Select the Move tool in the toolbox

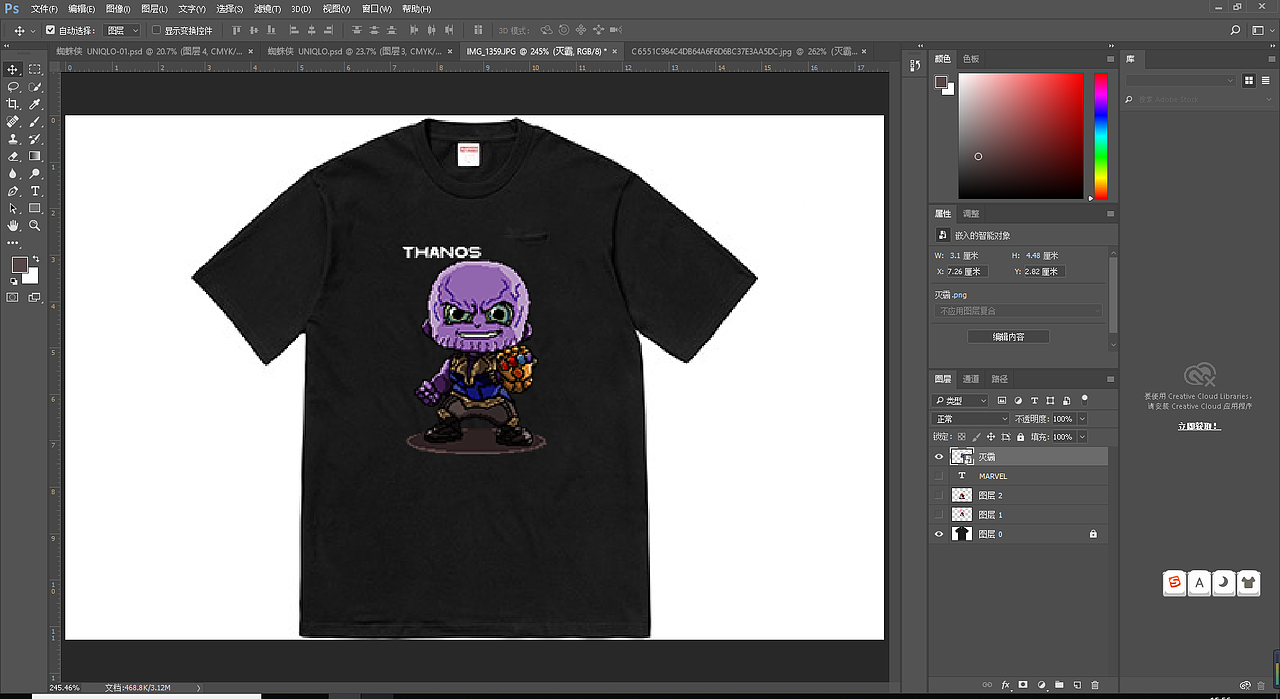(13, 69)
